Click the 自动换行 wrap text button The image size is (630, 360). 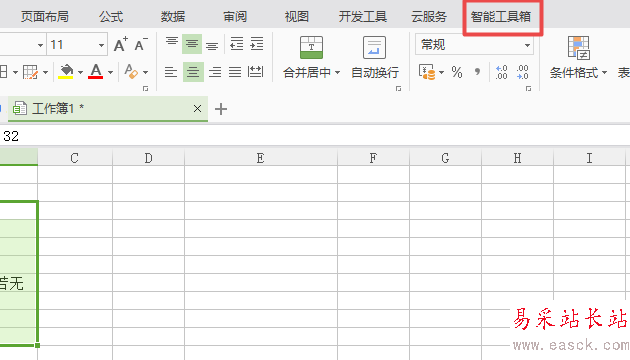[x=374, y=58]
